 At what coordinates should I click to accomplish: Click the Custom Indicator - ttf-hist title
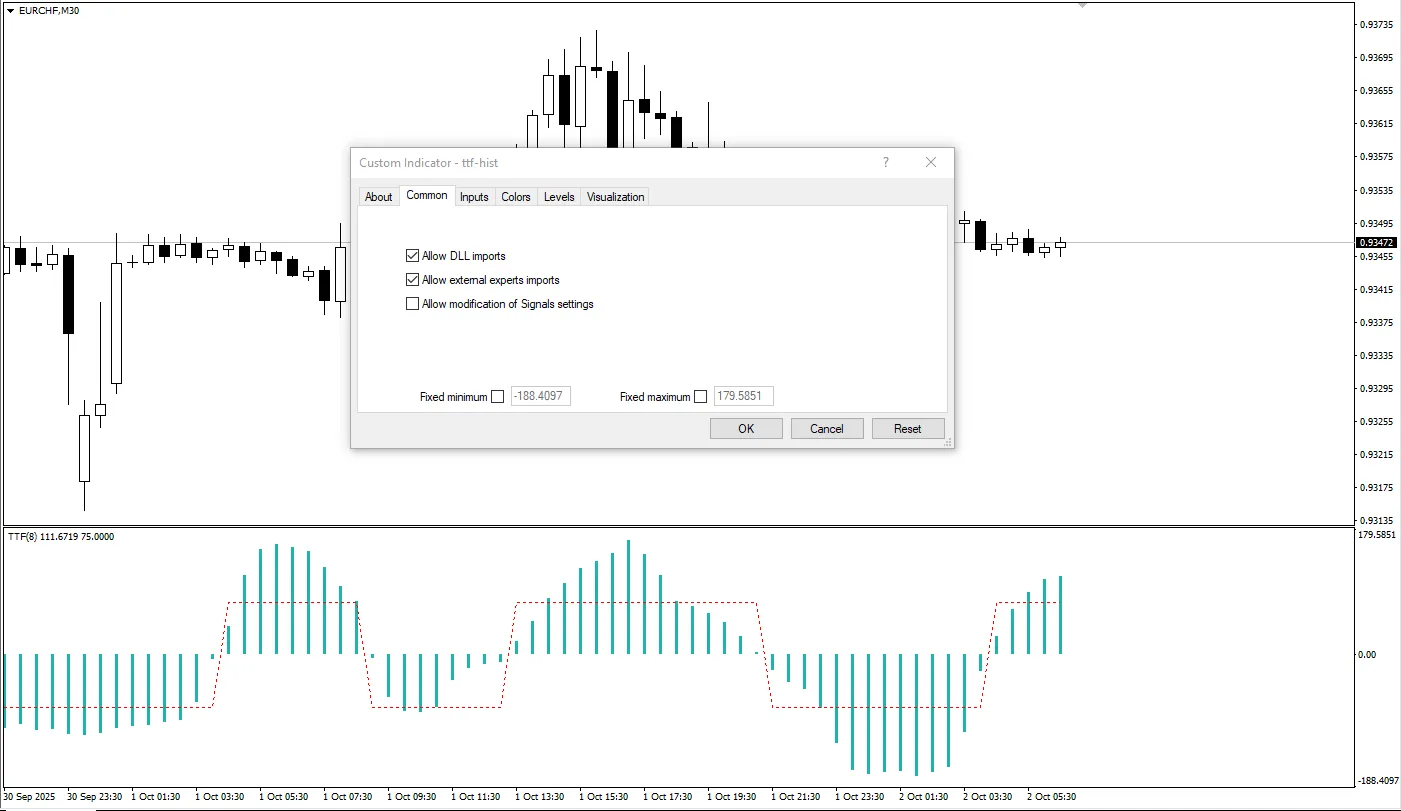tap(429, 162)
